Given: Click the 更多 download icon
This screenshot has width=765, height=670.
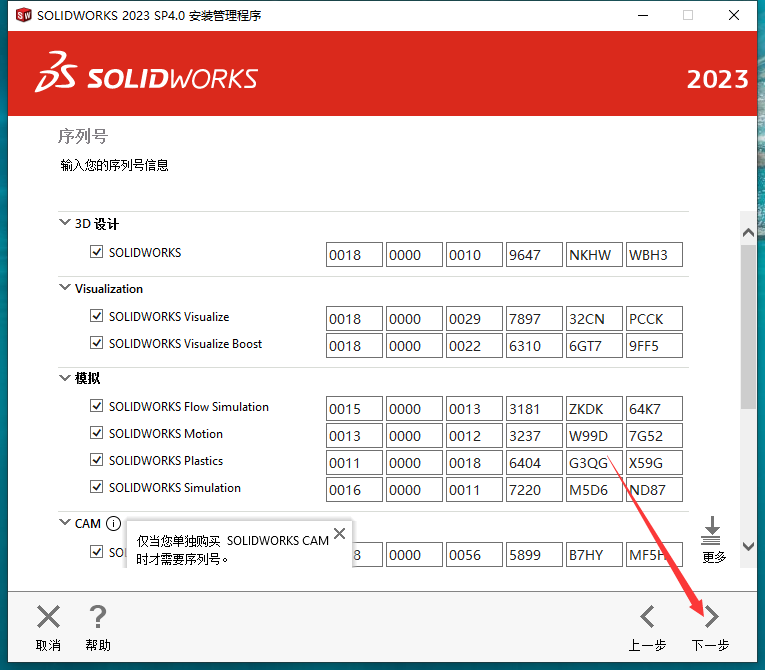Looking at the screenshot, I should (711, 530).
